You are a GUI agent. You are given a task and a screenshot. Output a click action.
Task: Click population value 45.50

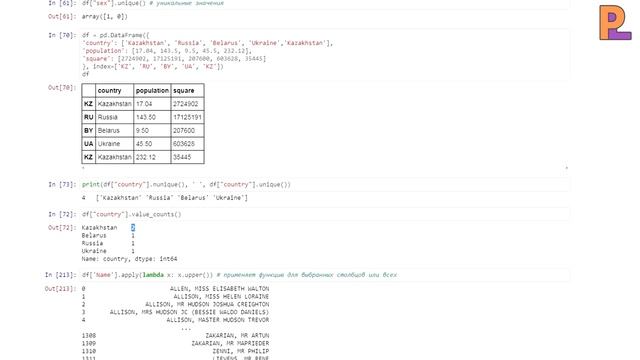coord(152,144)
